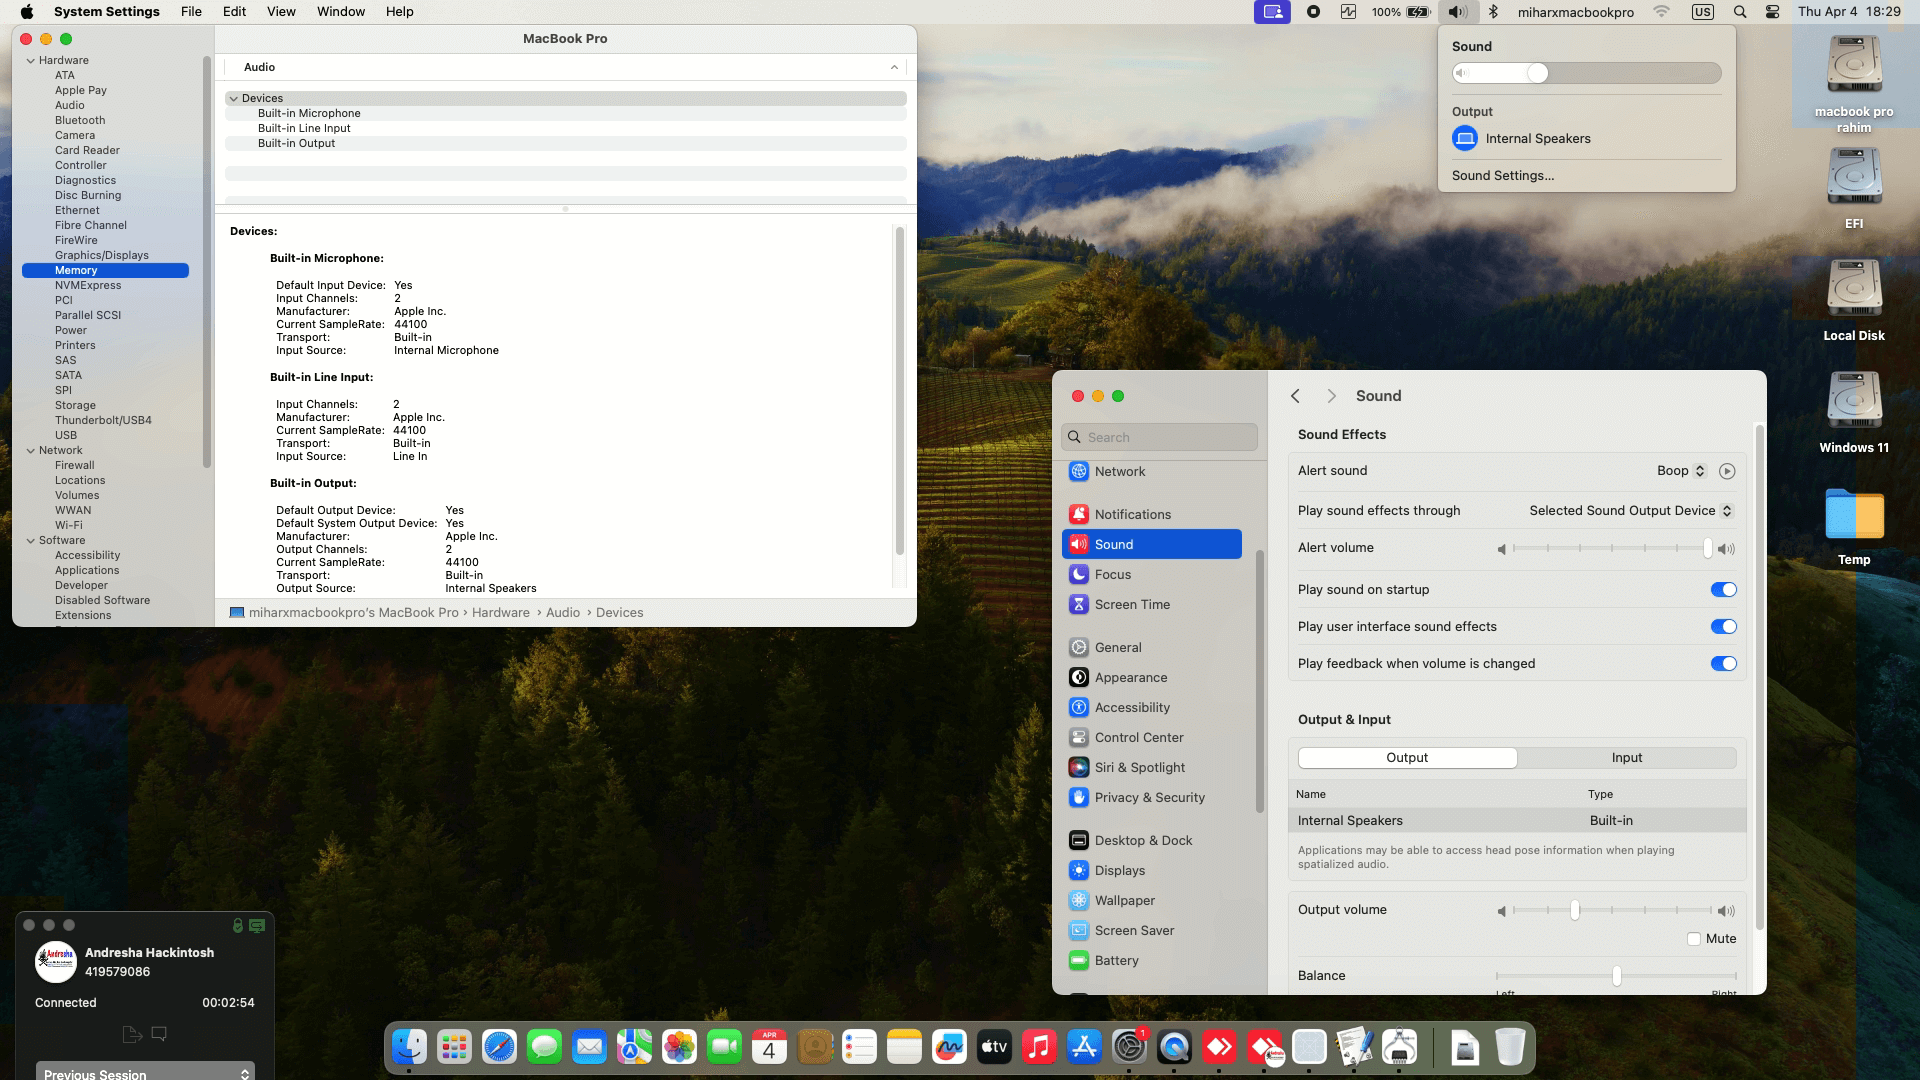Open Siri & Spotlight settings pane
The width and height of the screenshot is (1920, 1080).
click(x=1139, y=767)
